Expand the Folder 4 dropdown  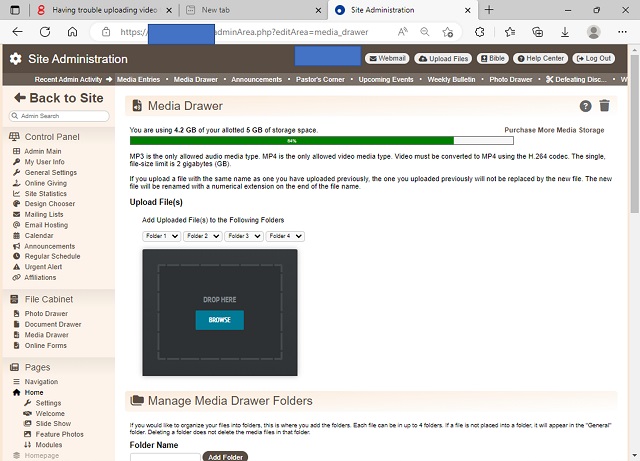[285, 236]
